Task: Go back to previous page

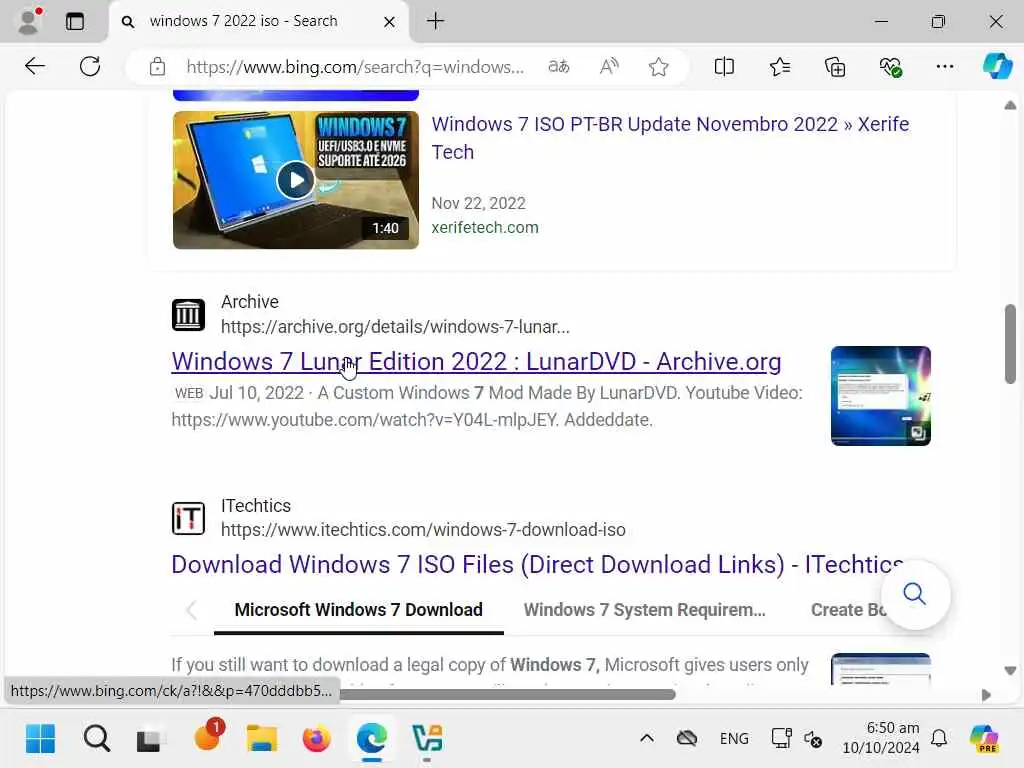Action: point(35,66)
